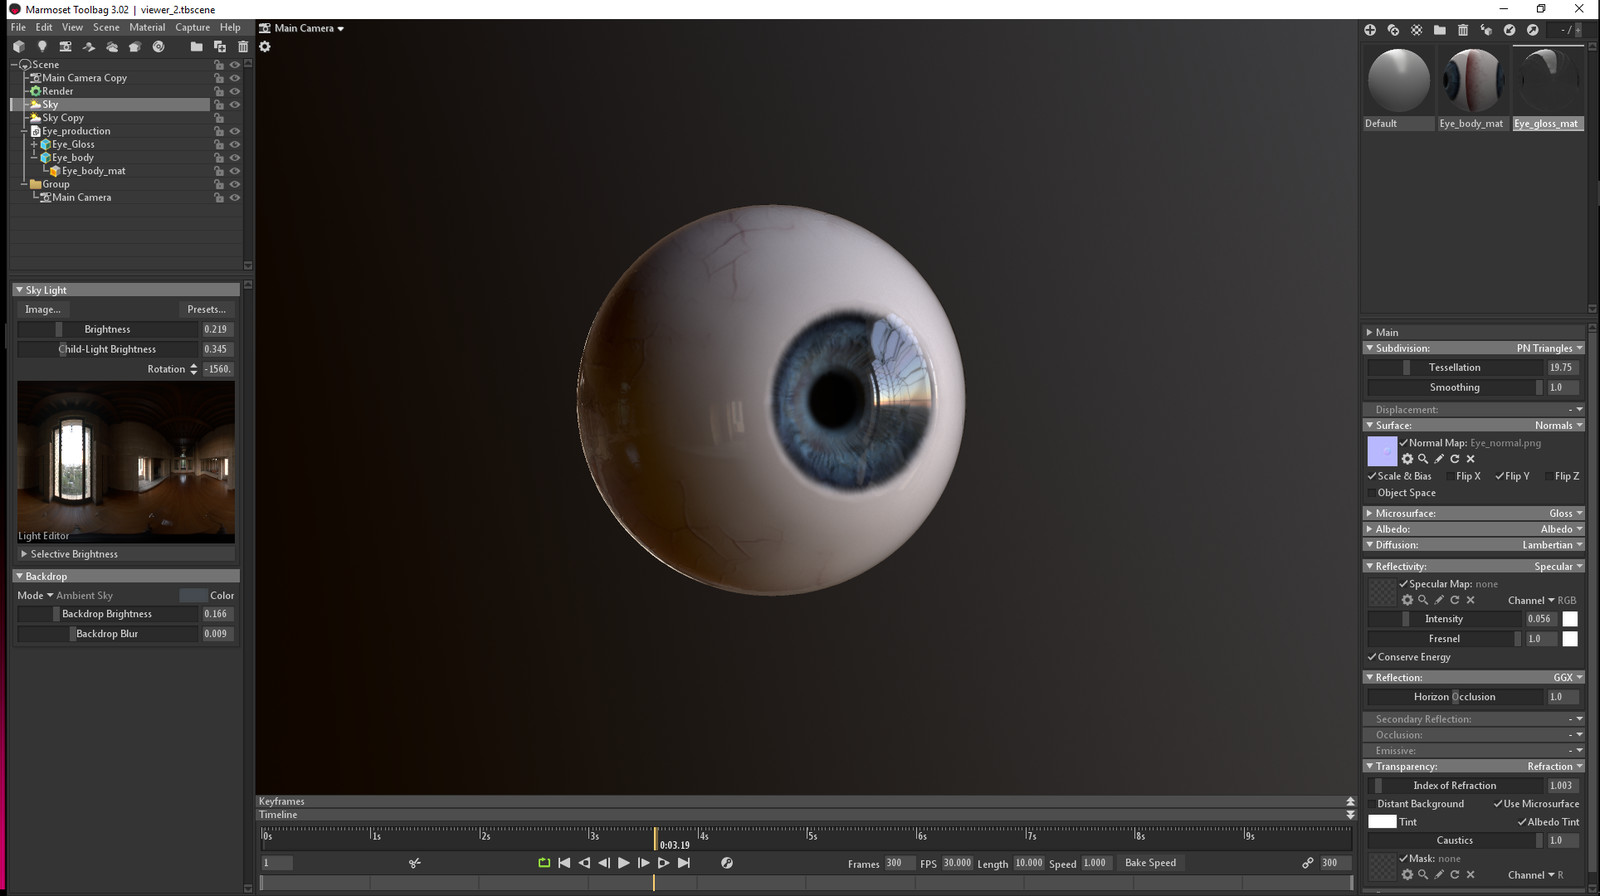Toggle Scale & Bias checkbox
Viewport: 1600px width, 896px height.
(1372, 476)
